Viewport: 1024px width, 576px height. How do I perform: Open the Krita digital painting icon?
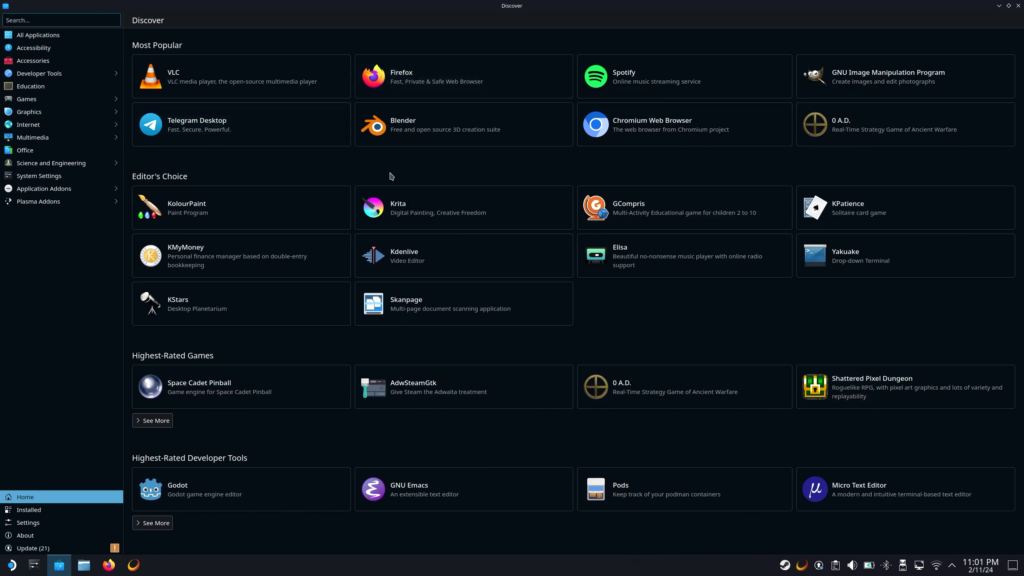373,207
